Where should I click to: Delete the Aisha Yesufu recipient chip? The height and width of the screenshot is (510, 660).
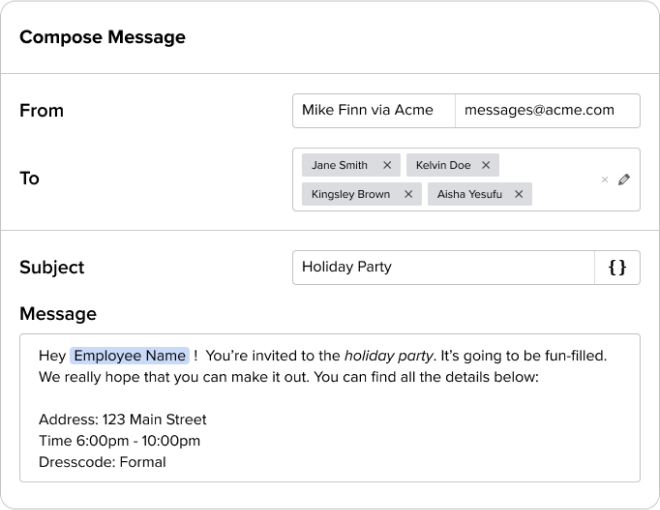click(x=519, y=194)
